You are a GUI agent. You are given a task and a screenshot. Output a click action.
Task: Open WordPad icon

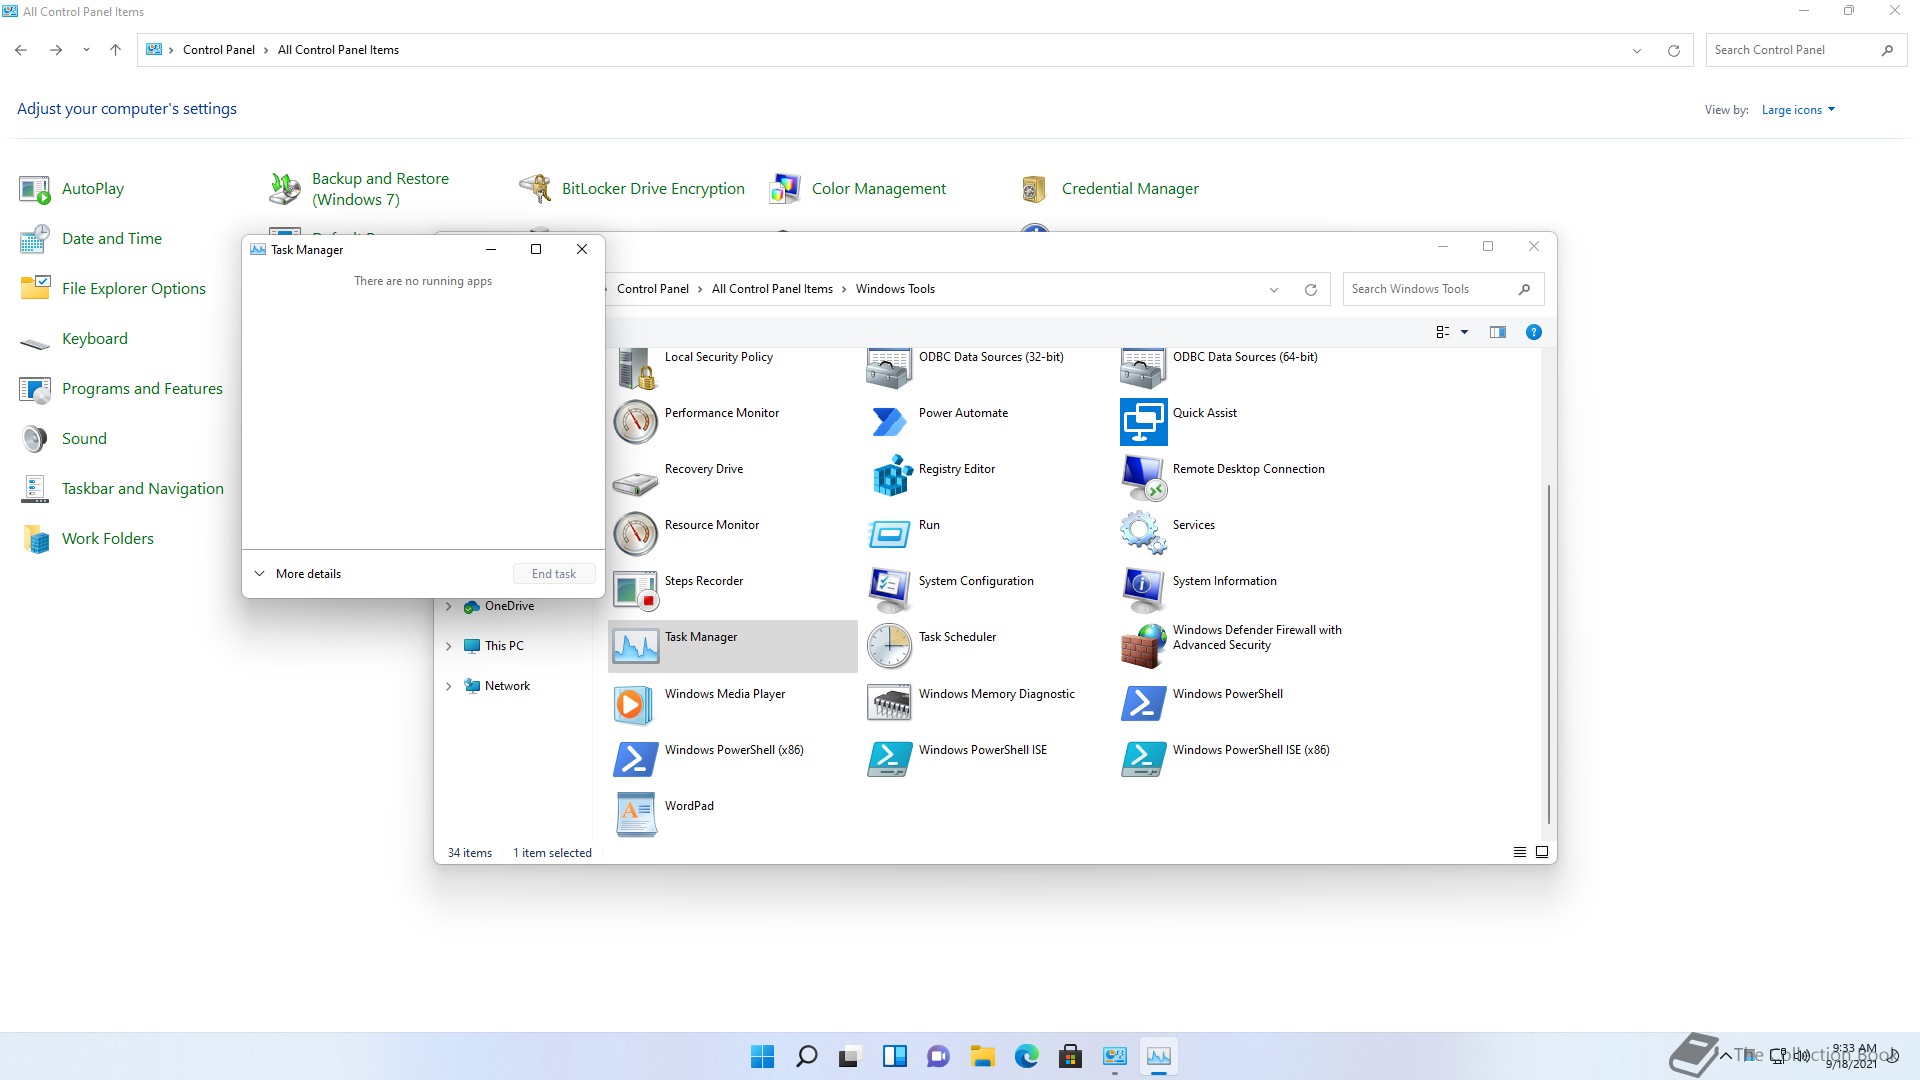636,815
